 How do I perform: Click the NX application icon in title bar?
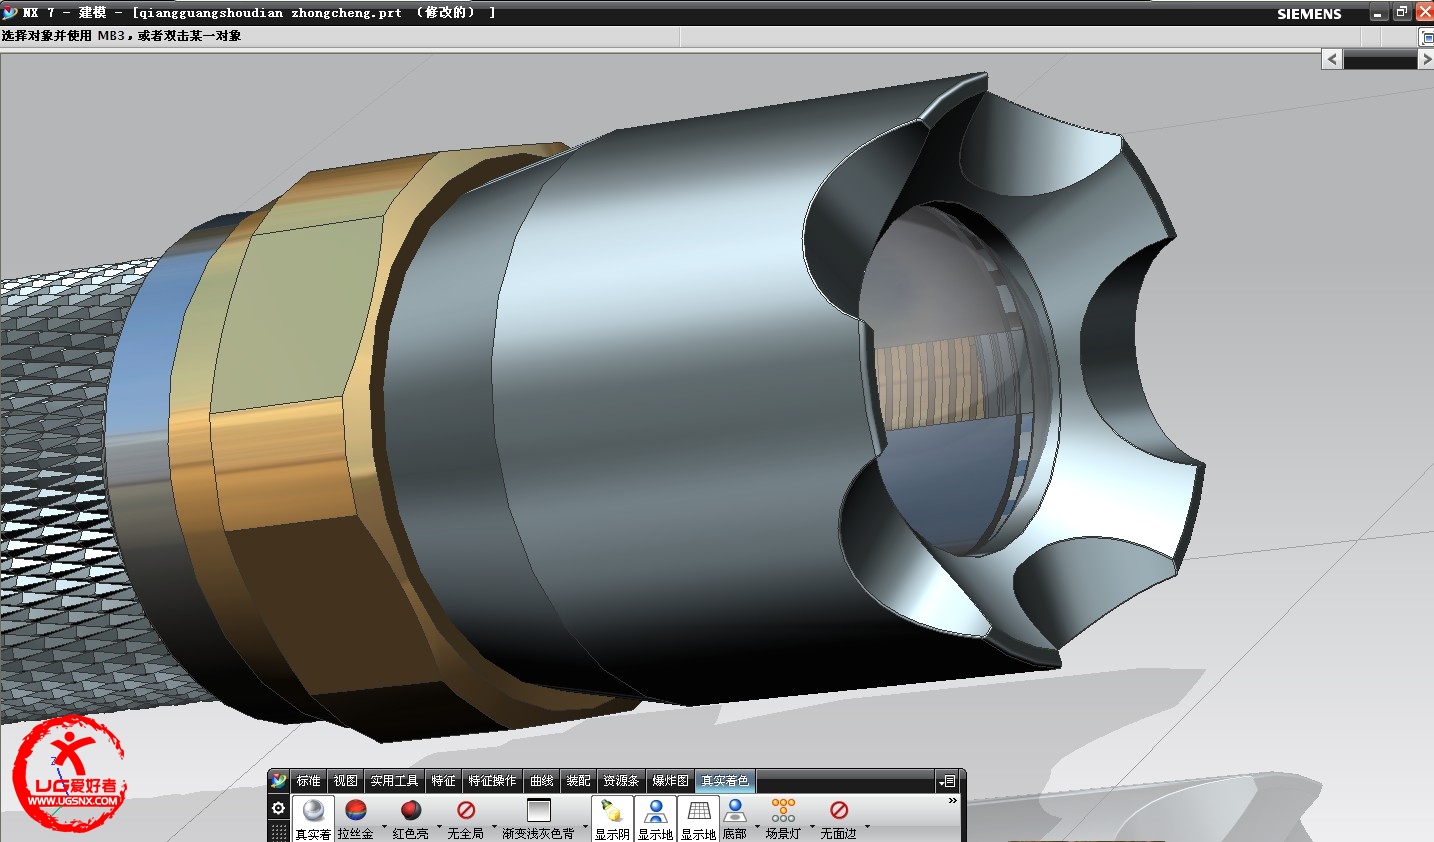(10, 12)
